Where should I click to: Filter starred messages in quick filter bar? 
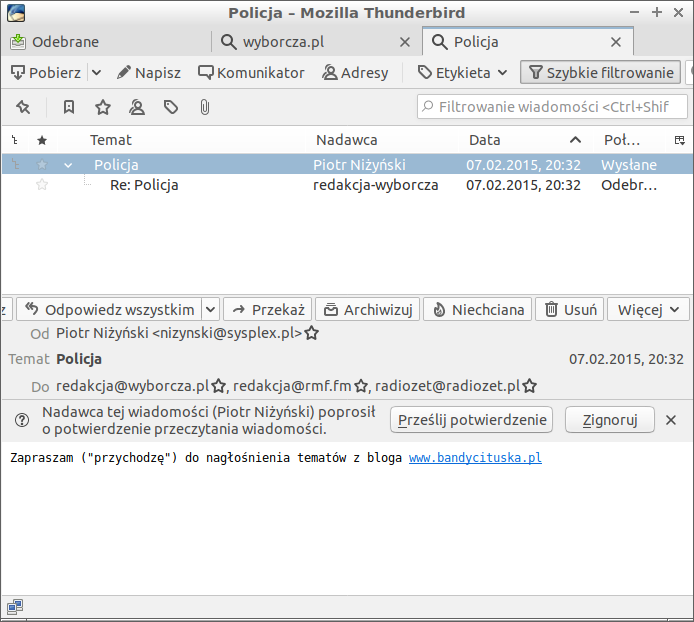coord(103,107)
